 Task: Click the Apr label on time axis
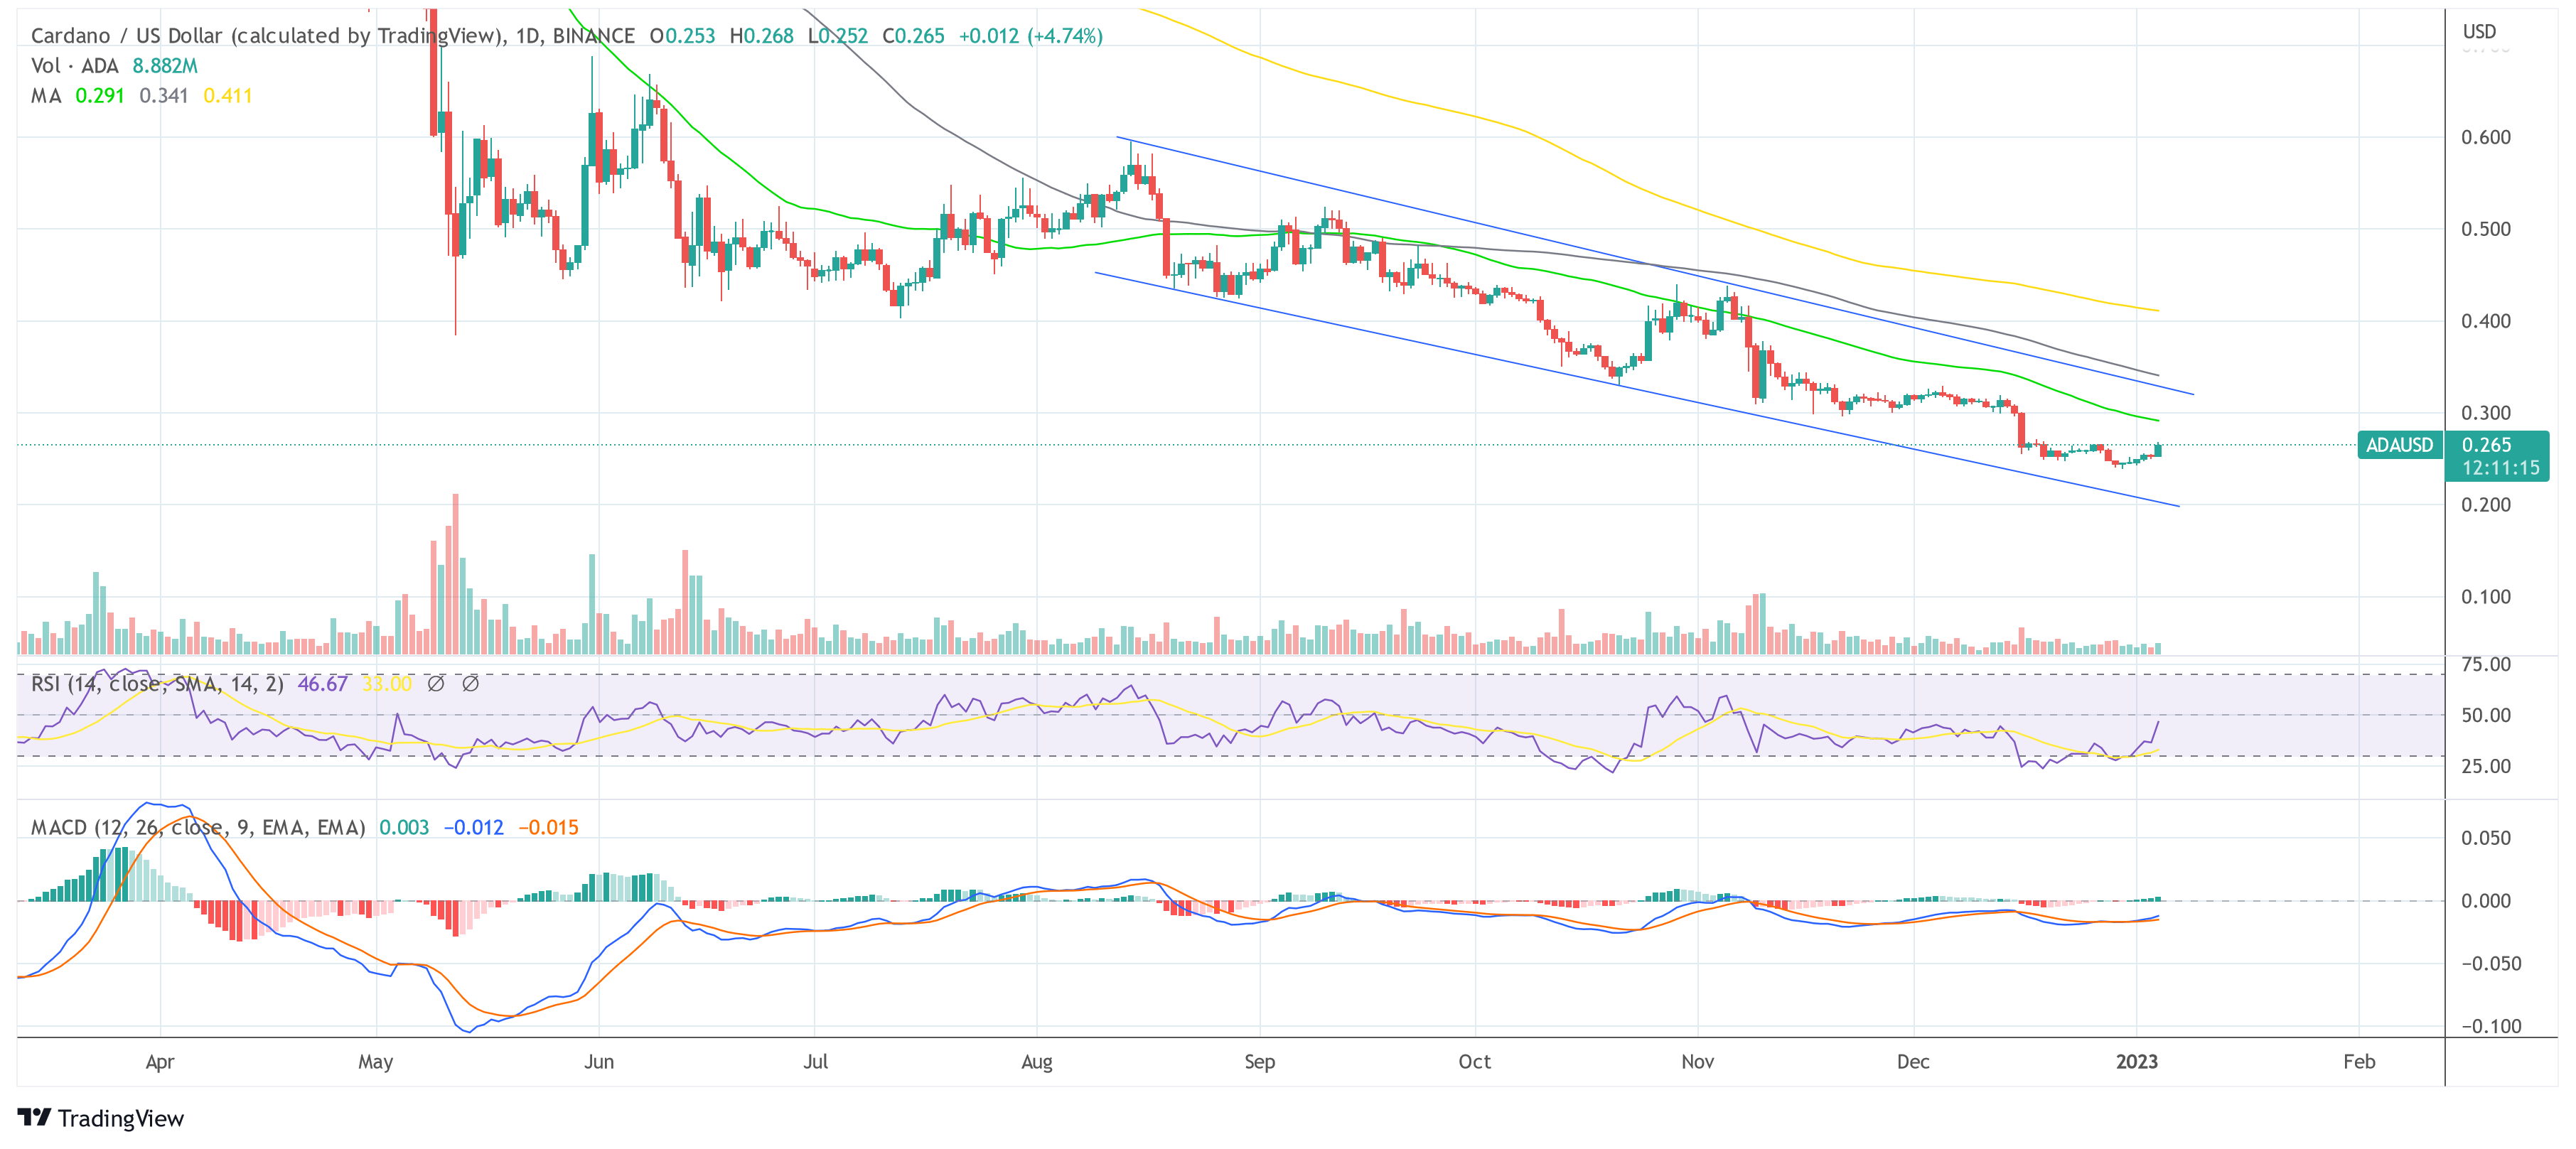[x=160, y=1062]
